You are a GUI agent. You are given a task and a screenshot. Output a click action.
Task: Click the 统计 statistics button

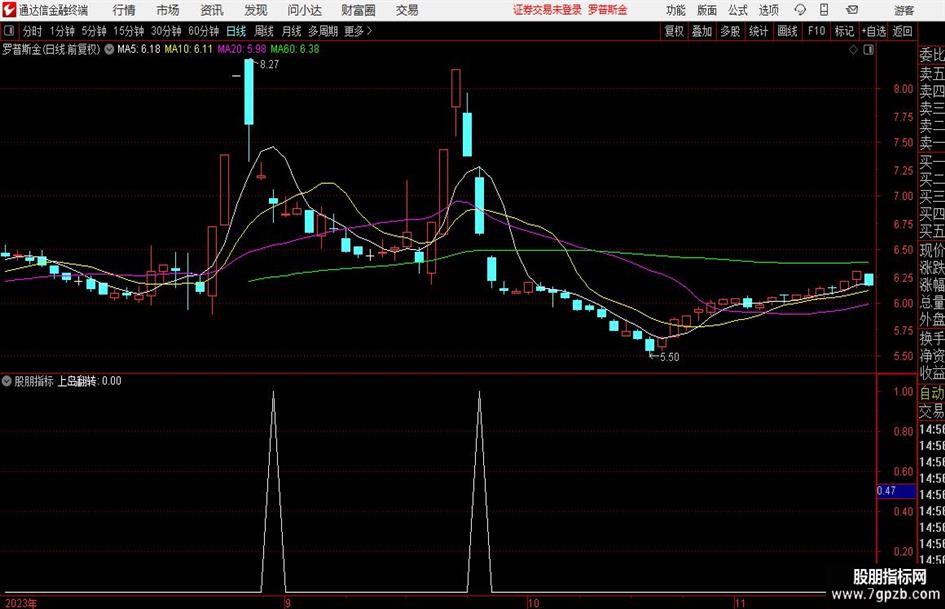pyautogui.click(x=758, y=31)
